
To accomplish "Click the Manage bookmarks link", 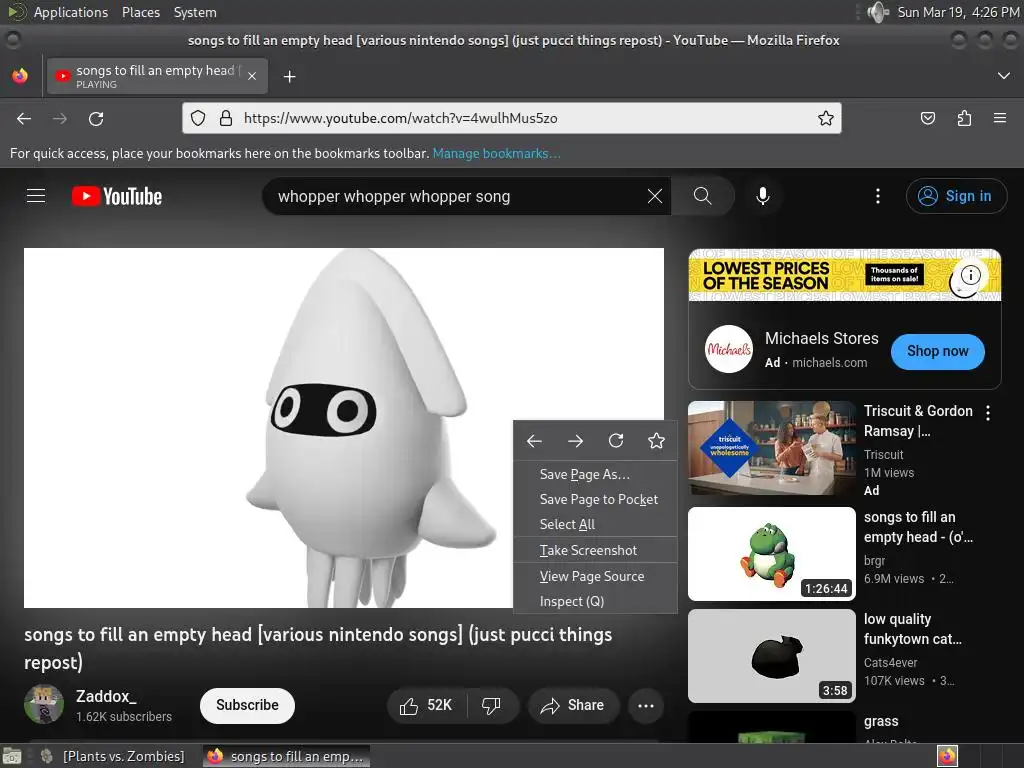I will click(x=496, y=153).
